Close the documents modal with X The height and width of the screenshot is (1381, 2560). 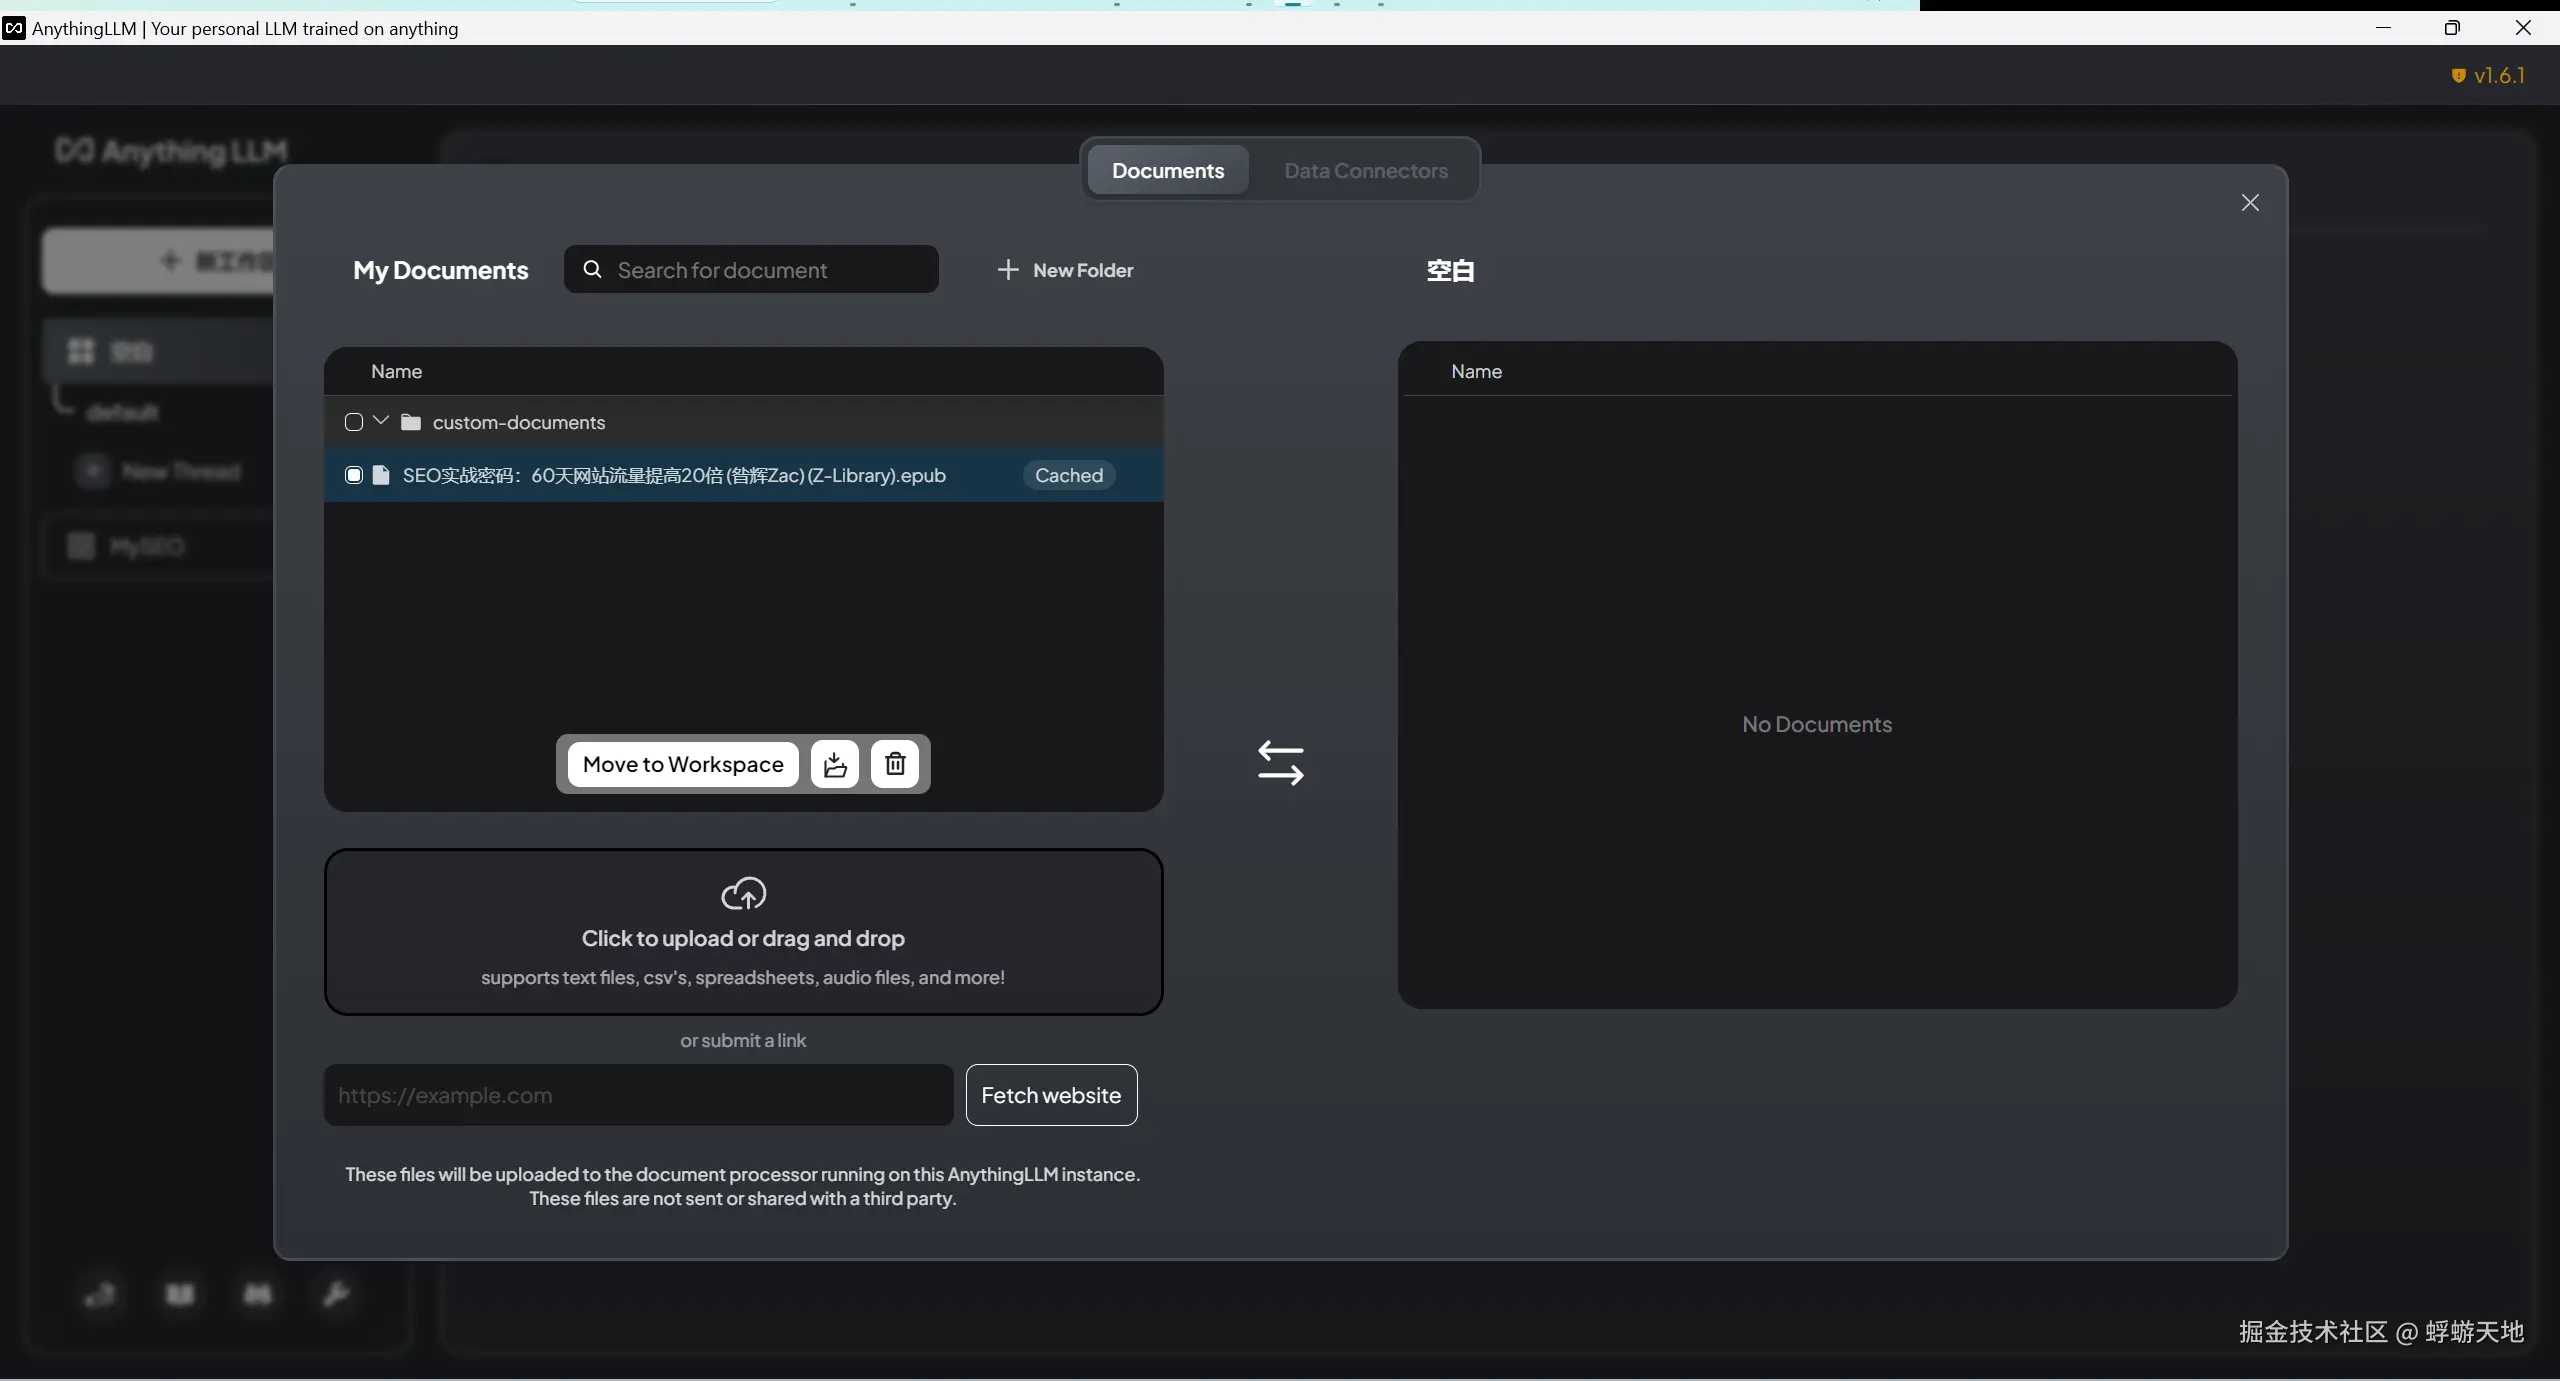[x=2250, y=203]
